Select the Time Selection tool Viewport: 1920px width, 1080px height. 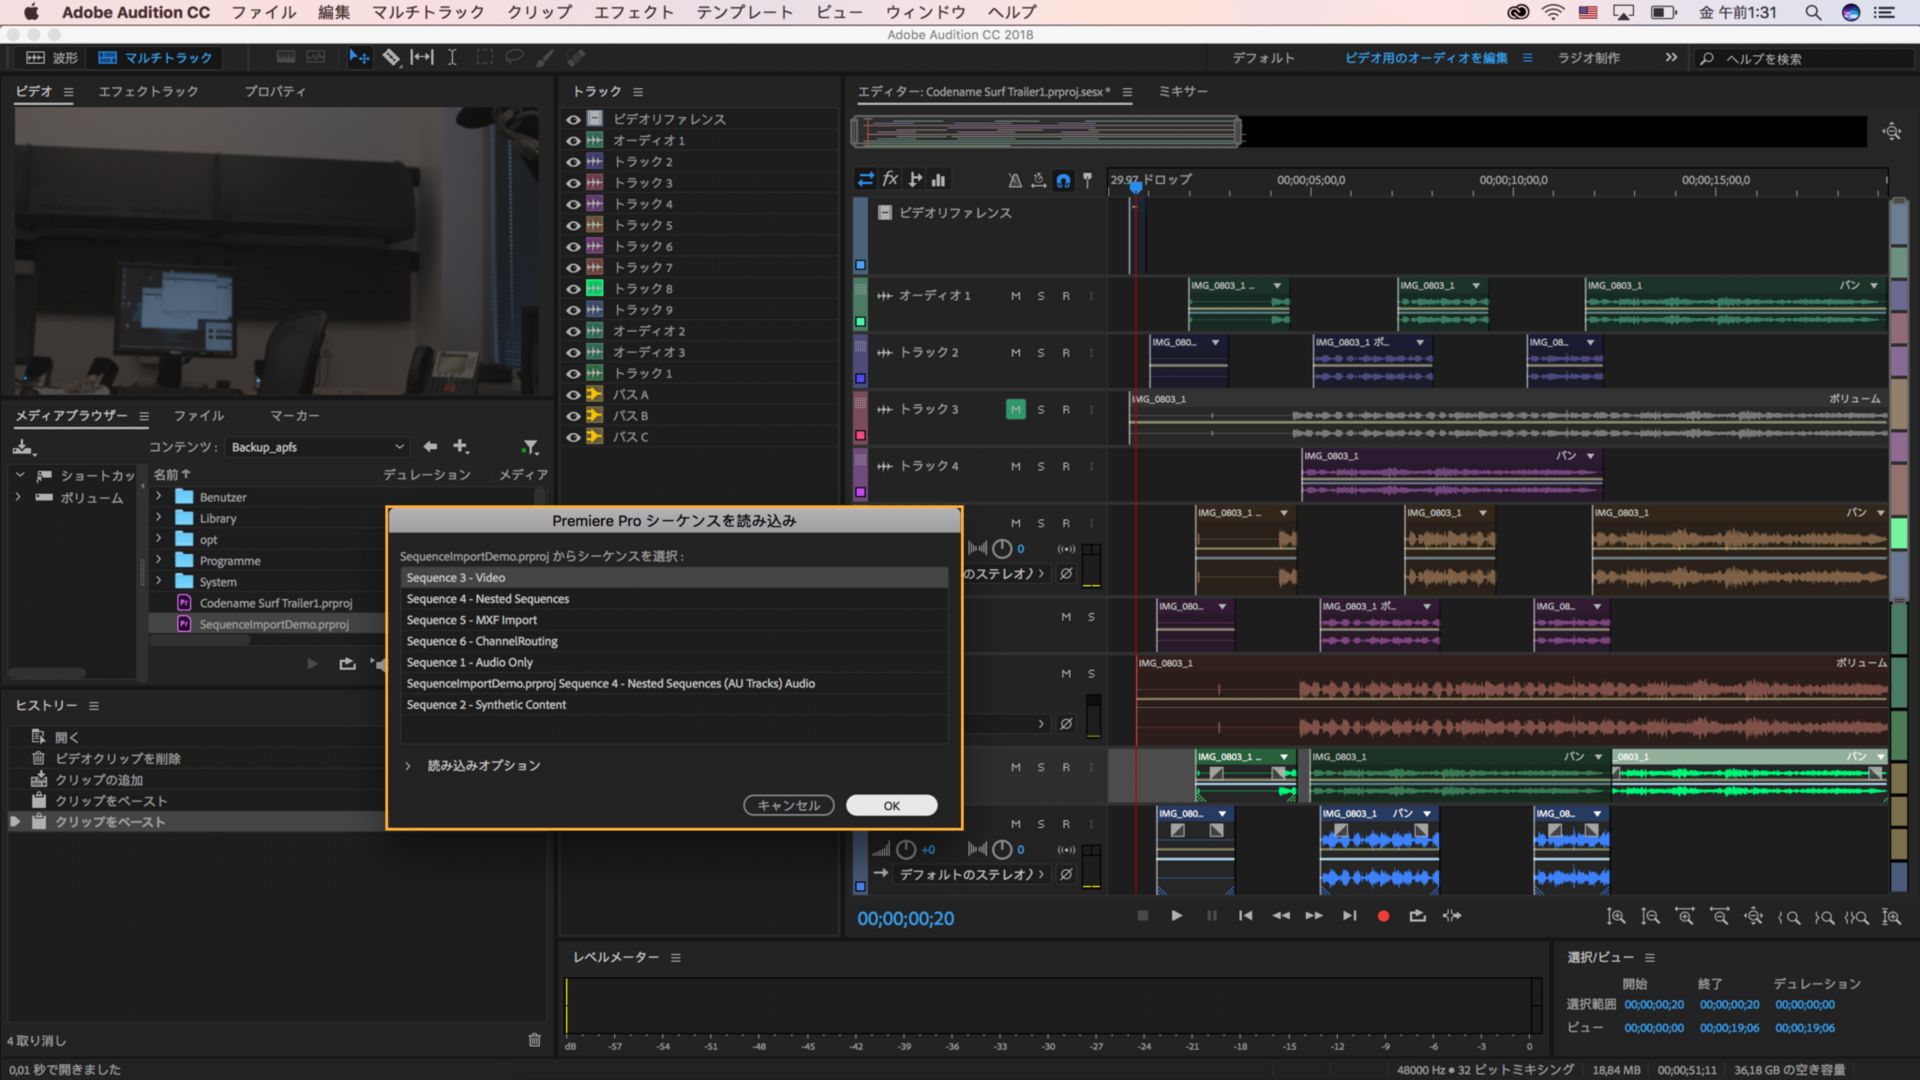[452, 57]
